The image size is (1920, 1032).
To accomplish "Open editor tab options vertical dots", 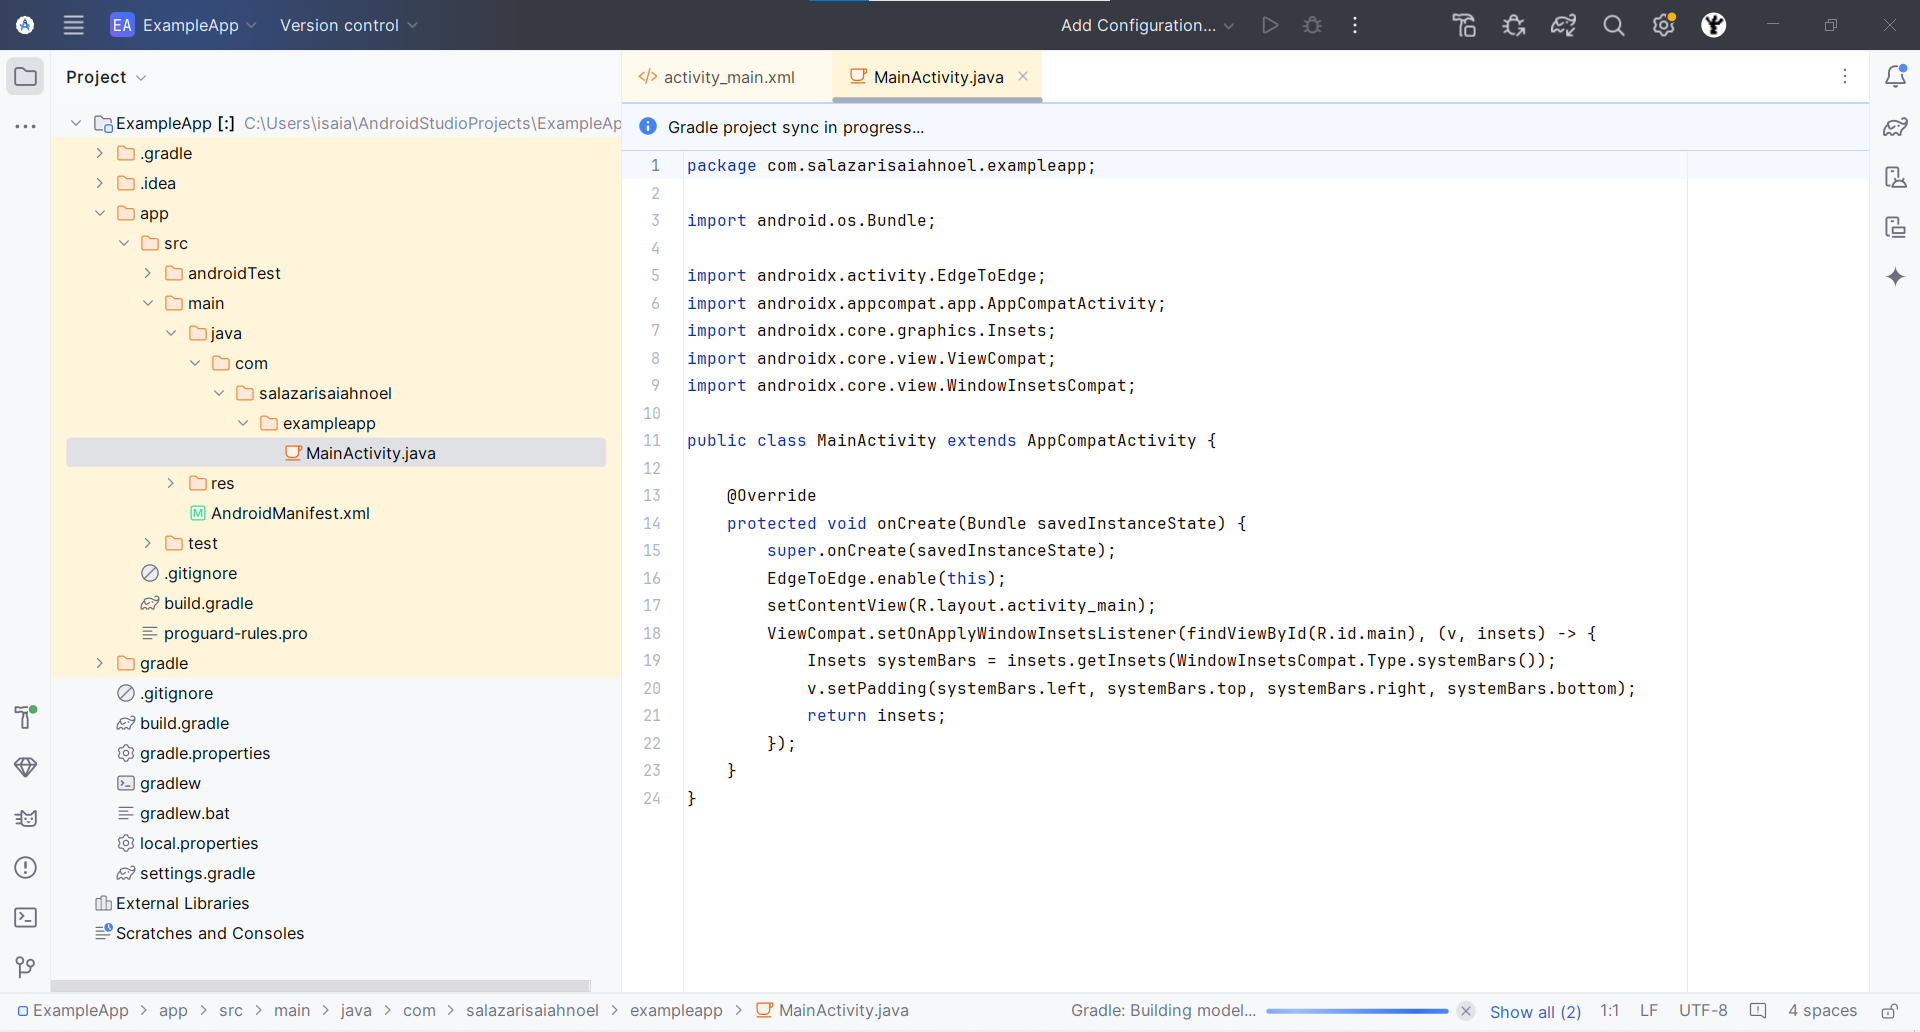I will coord(1845,76).
